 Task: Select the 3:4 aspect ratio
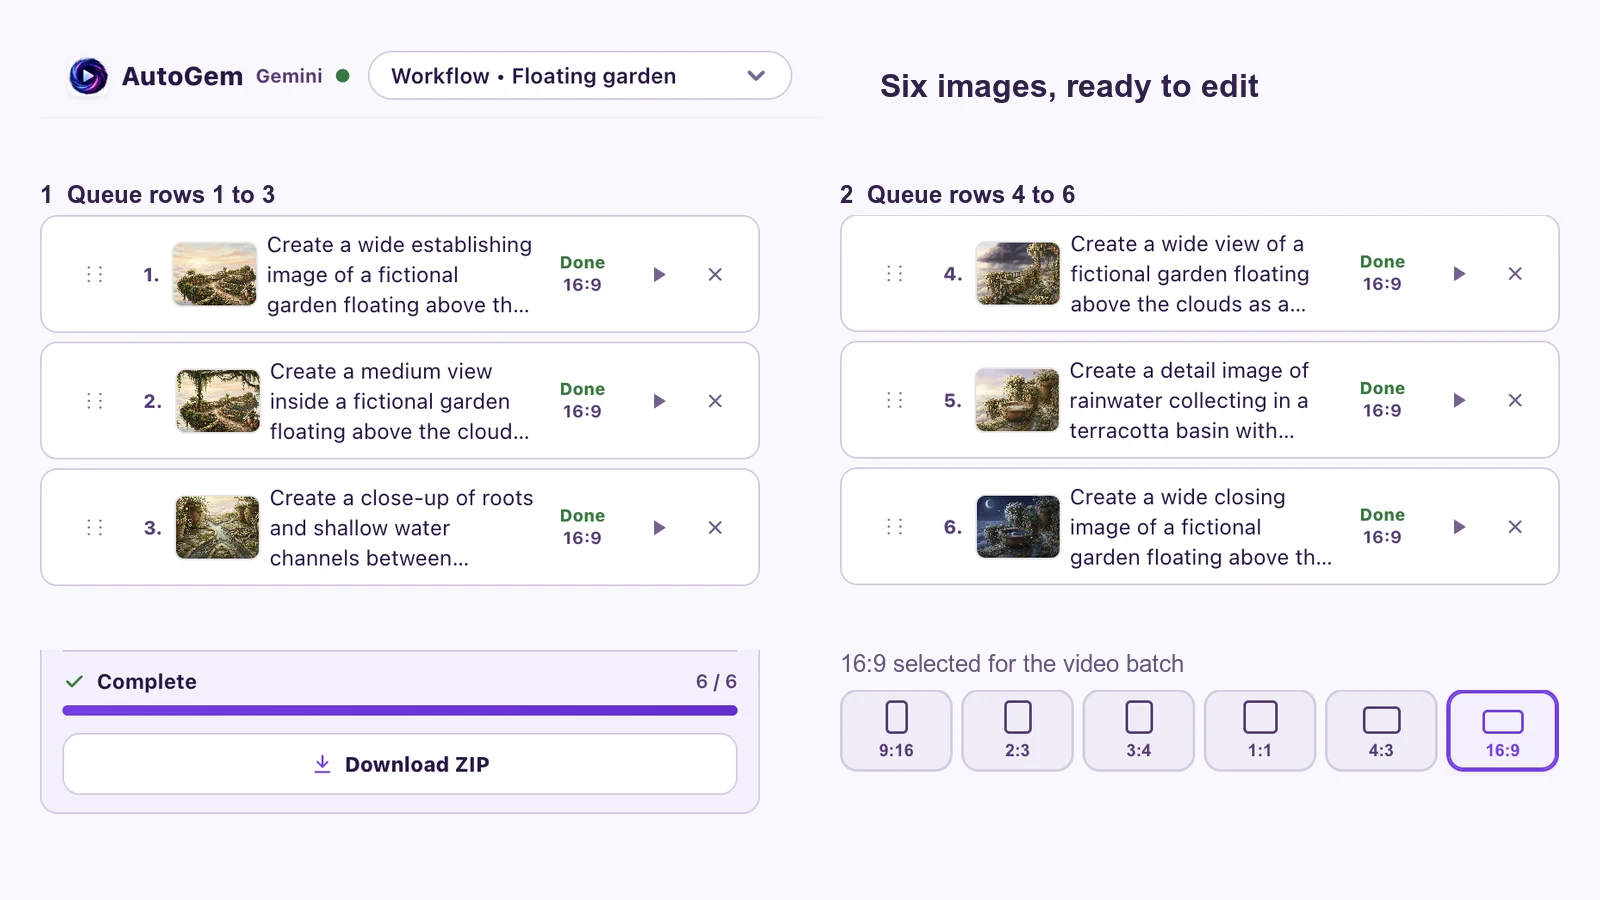pyautogui.click(x=1138, y=731)
